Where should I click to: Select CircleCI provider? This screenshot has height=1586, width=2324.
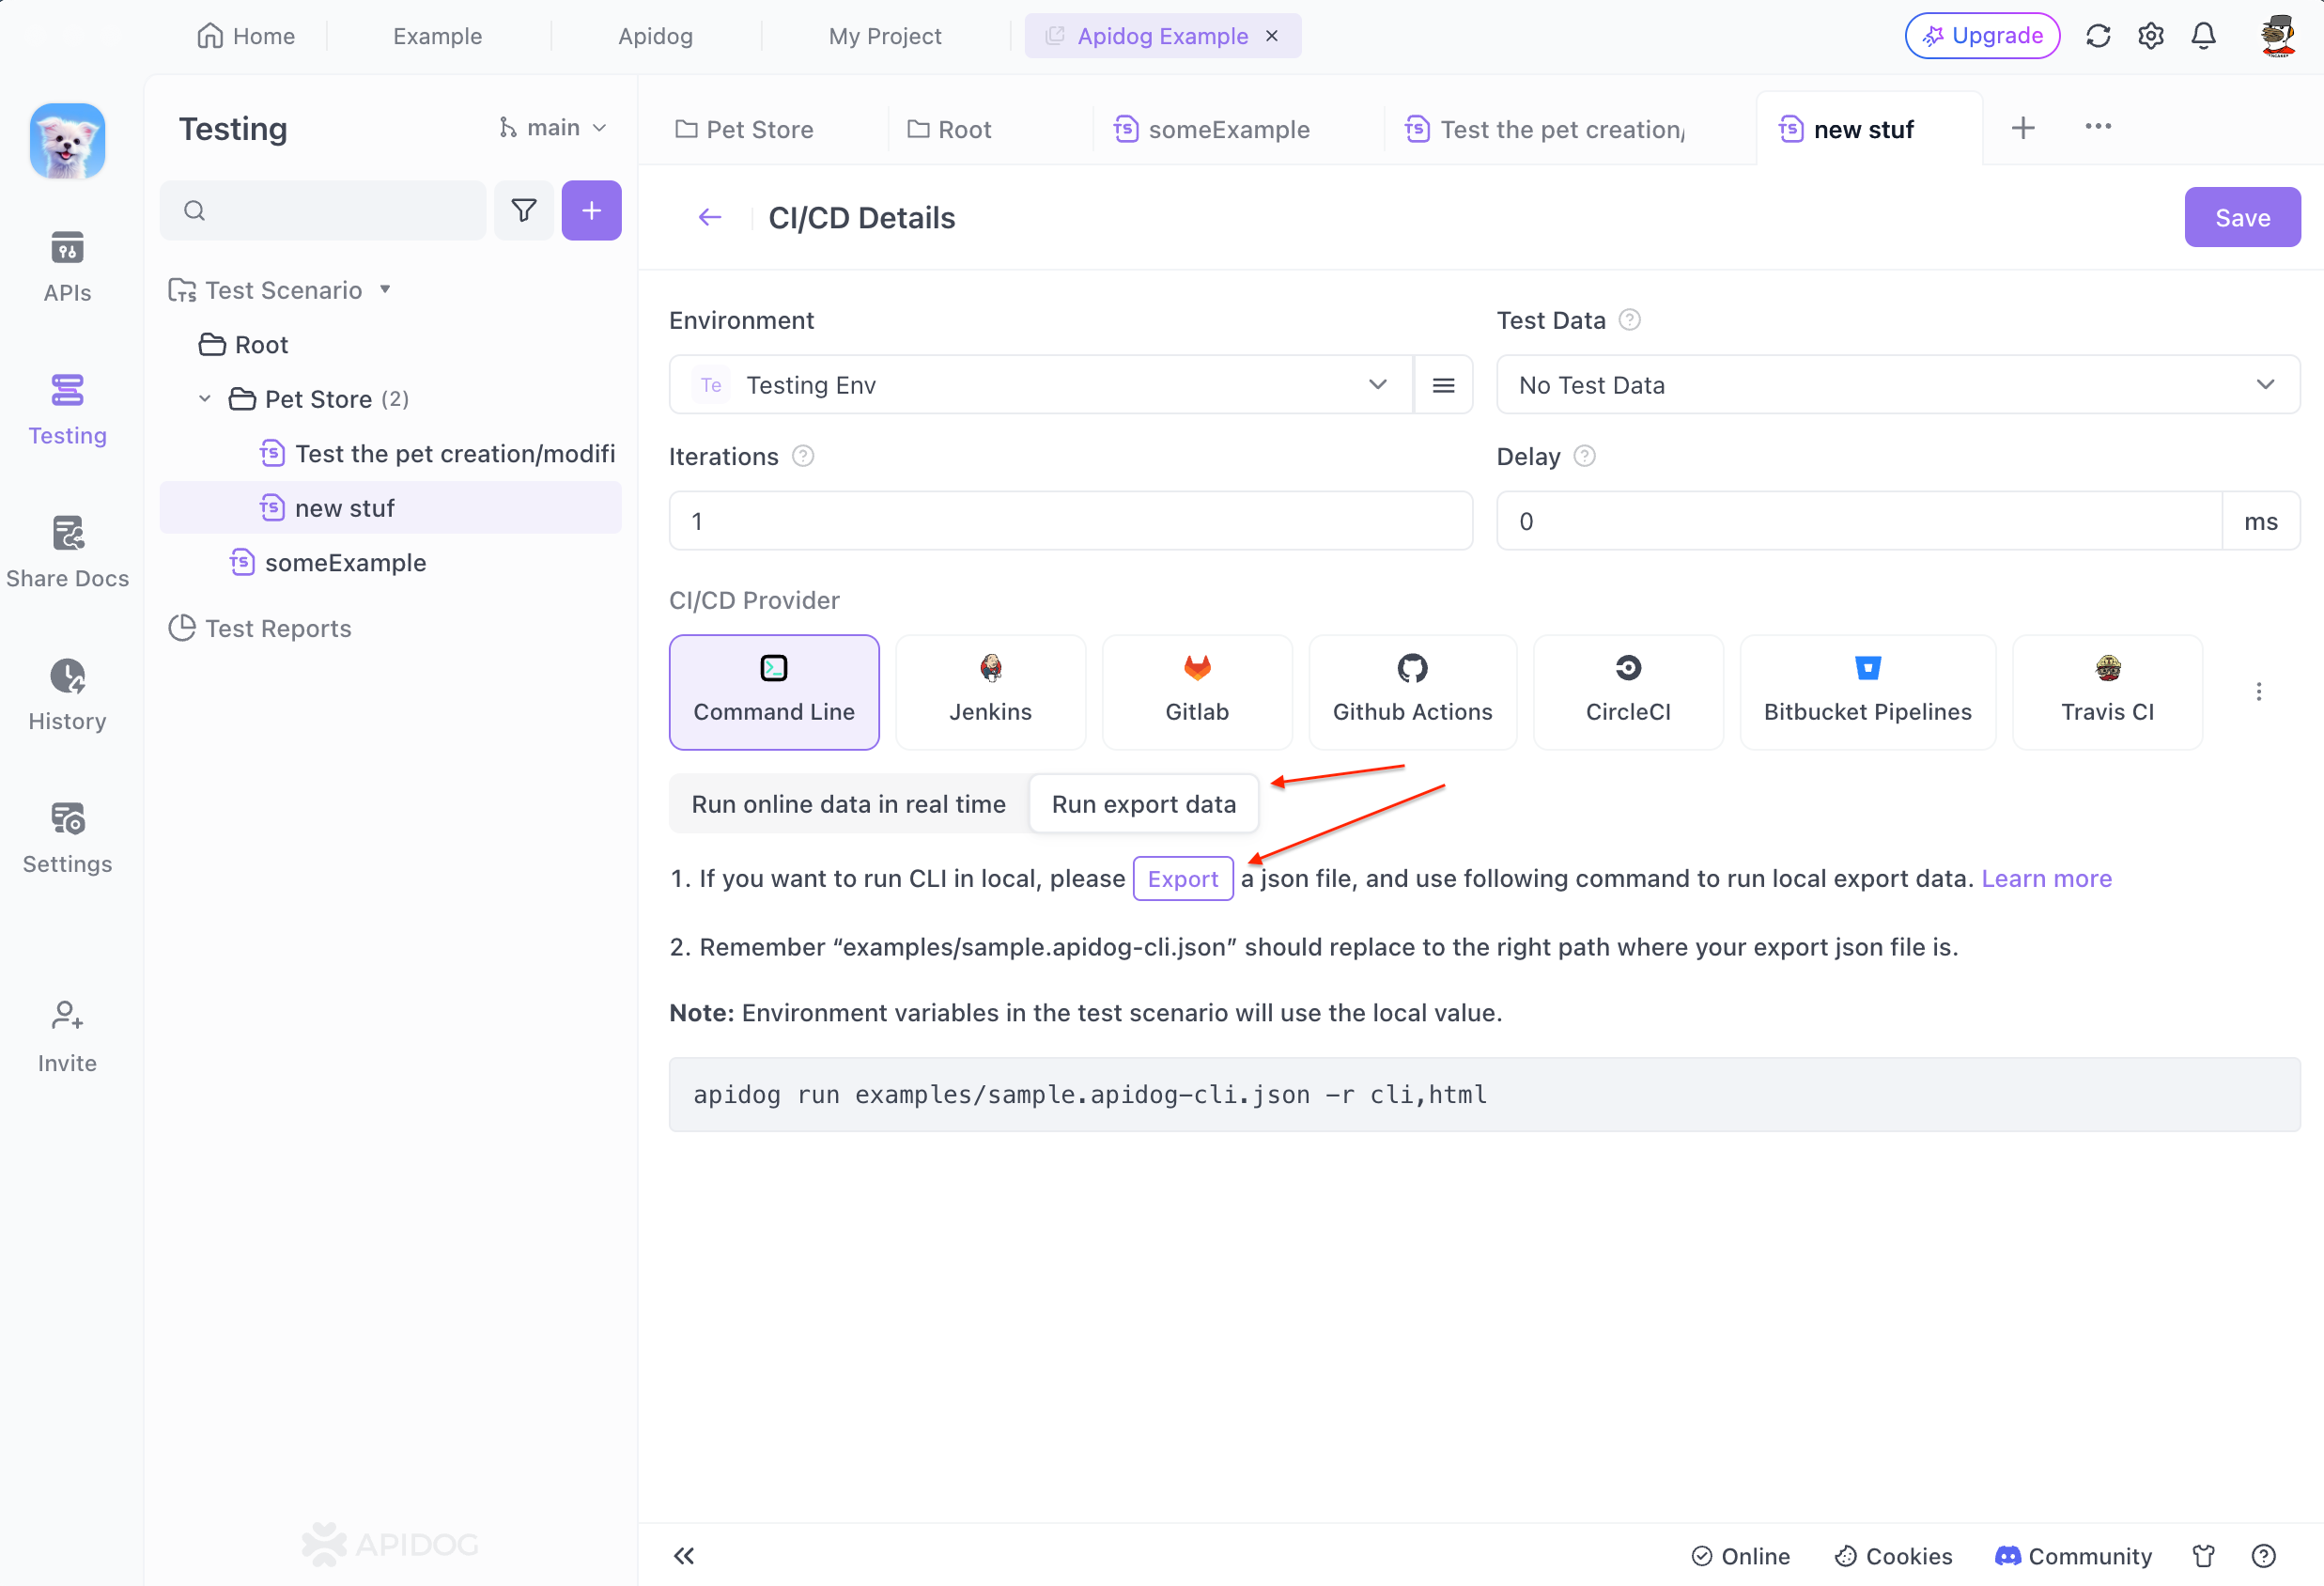coord(1628,692)
